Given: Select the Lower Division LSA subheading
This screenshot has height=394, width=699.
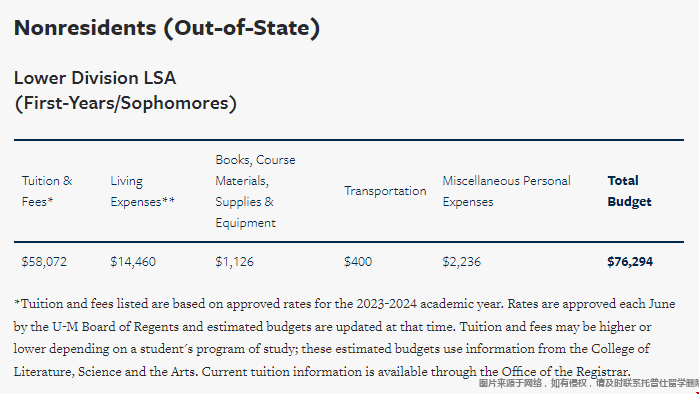Looking at the screenshot, I should click(95, 78).
